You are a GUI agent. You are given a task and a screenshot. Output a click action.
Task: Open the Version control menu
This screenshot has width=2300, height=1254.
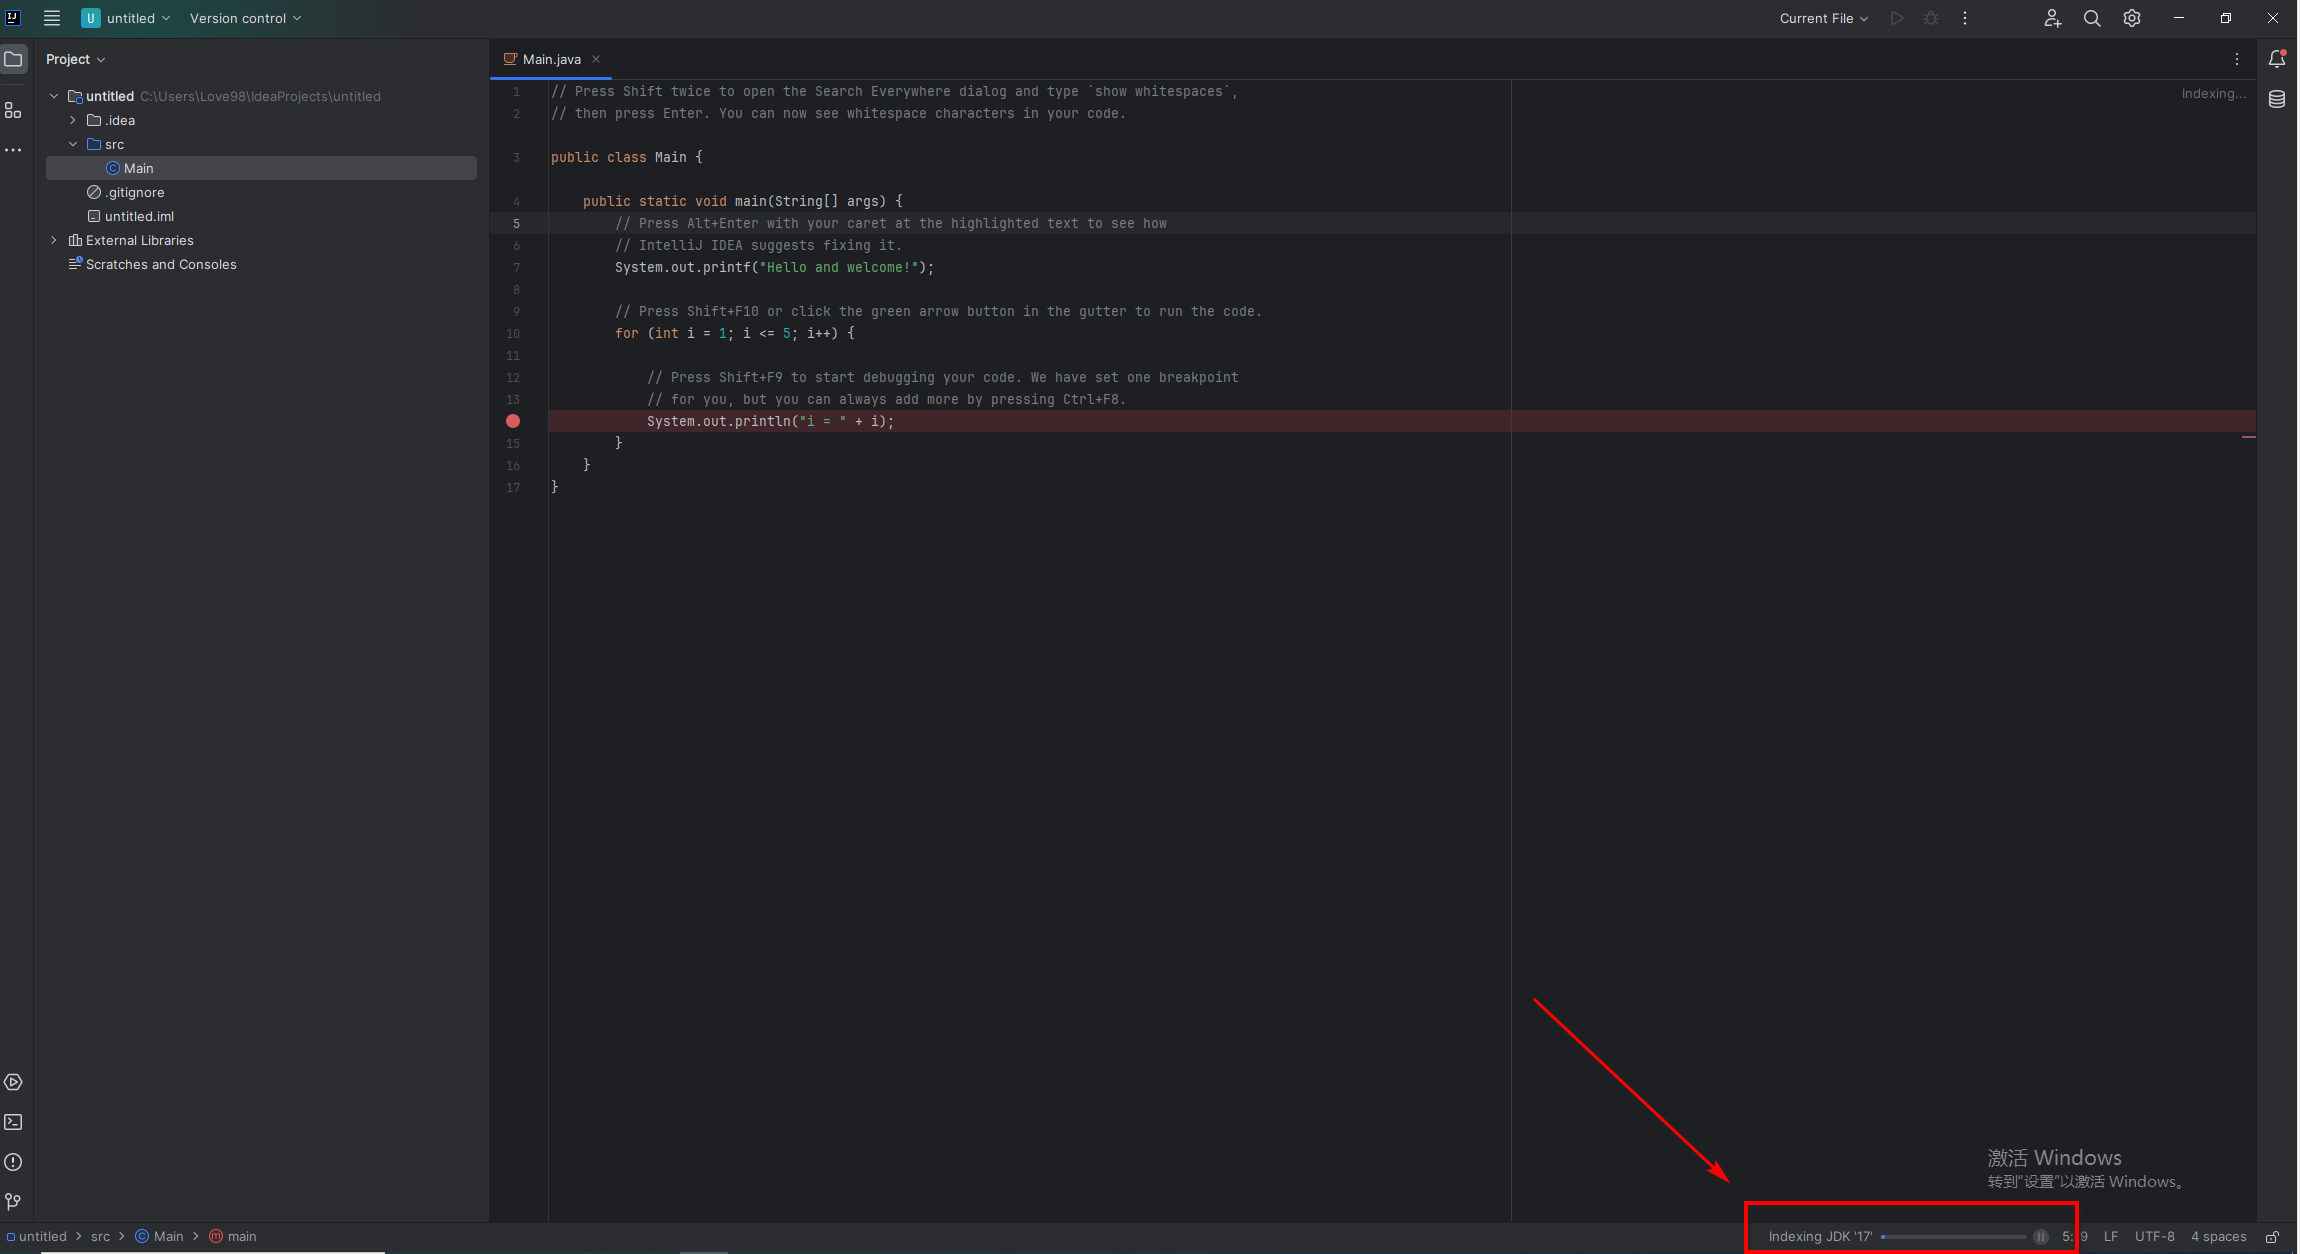point(245,18)
